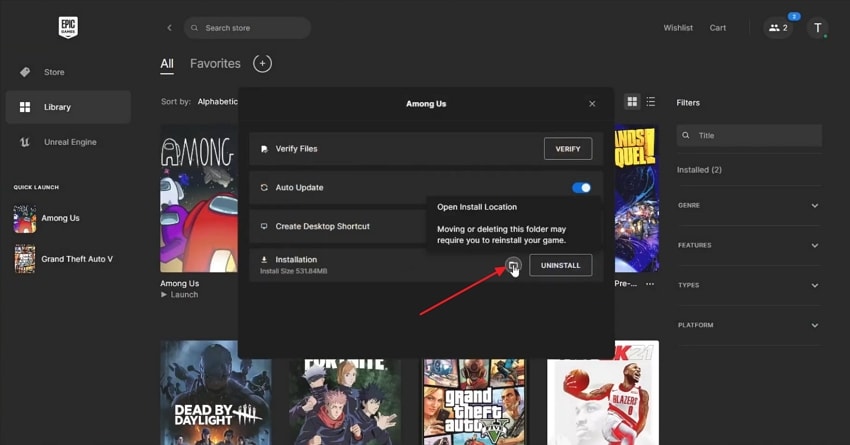Click the Unreal Engine logo icon

(25, 142)
